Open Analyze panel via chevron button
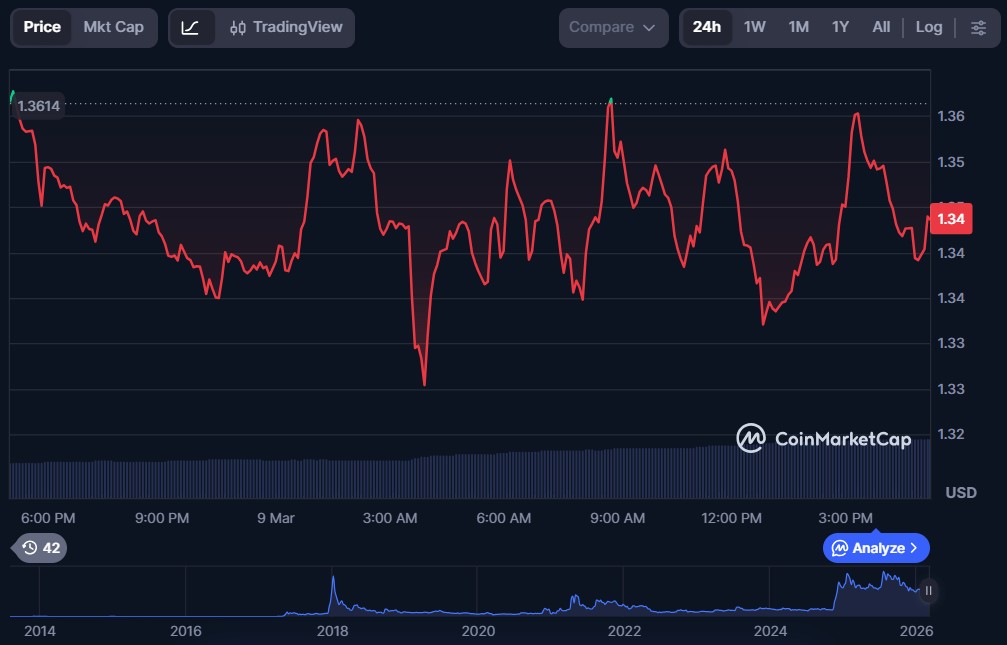 (x=876, y=548)
